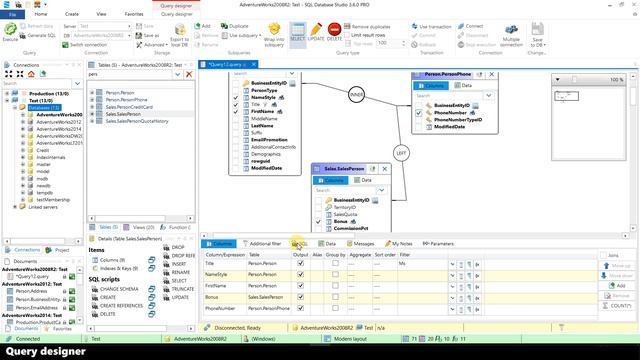Click the diagram overview thumbnail
The height and width of the screenshot is (360, 640).
567,96
